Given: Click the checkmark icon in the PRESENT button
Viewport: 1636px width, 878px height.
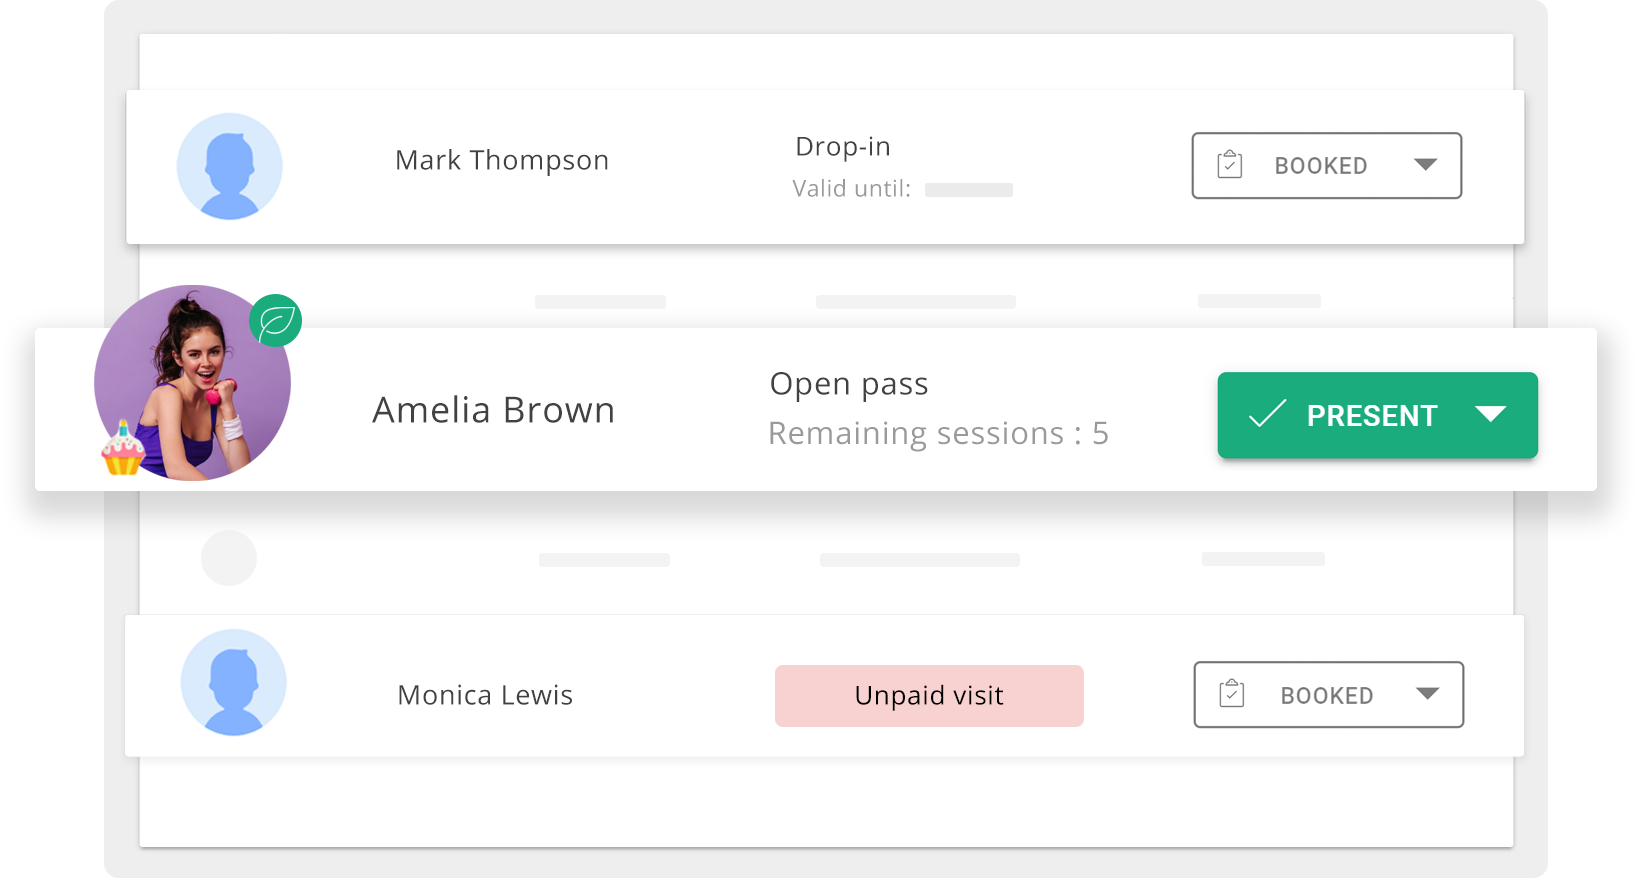Looking at the screenshot, I should pyautogui.click(x=1267, y=413).
